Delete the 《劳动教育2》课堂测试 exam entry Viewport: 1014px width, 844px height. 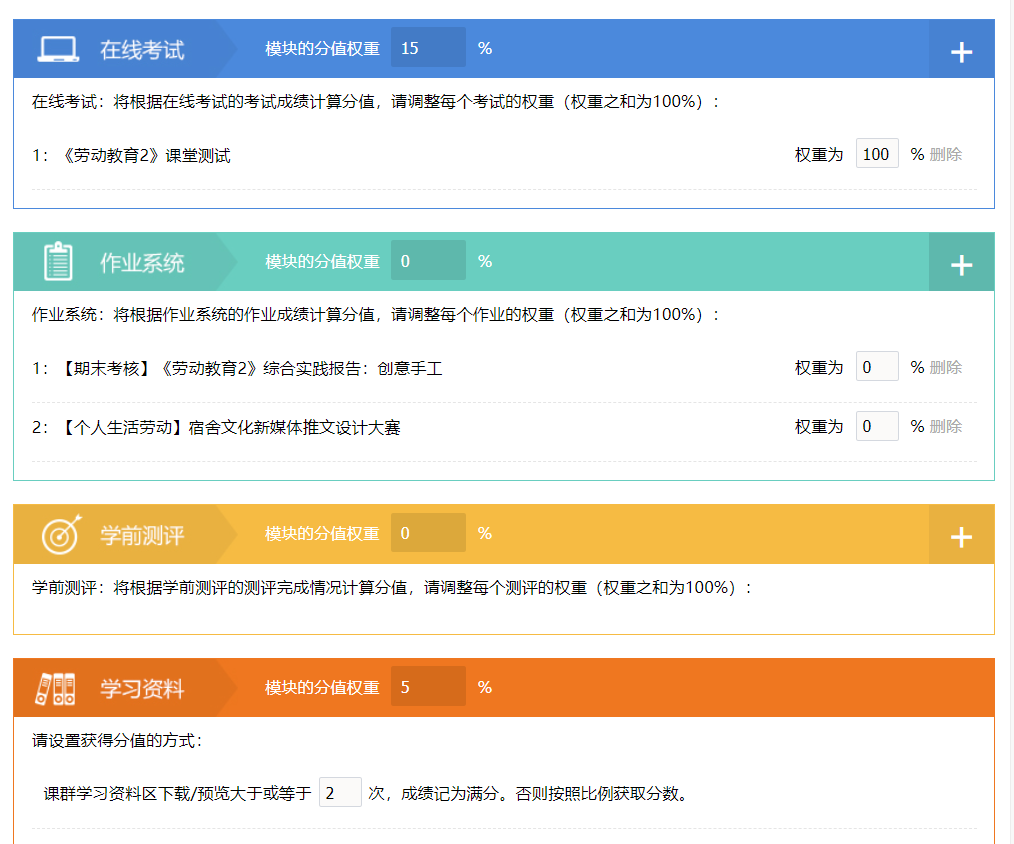pos(945,155)
